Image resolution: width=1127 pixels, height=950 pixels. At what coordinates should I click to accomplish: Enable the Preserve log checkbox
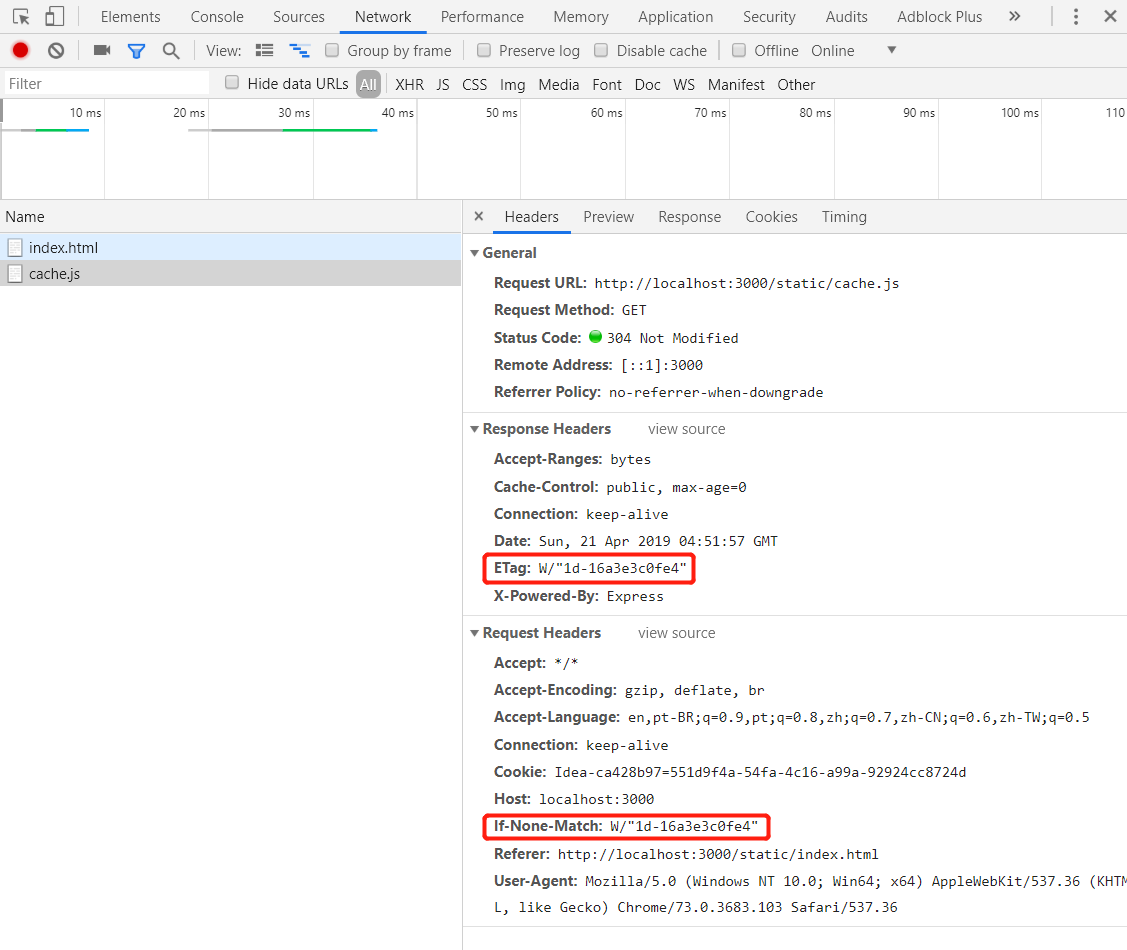pos(484,50)
